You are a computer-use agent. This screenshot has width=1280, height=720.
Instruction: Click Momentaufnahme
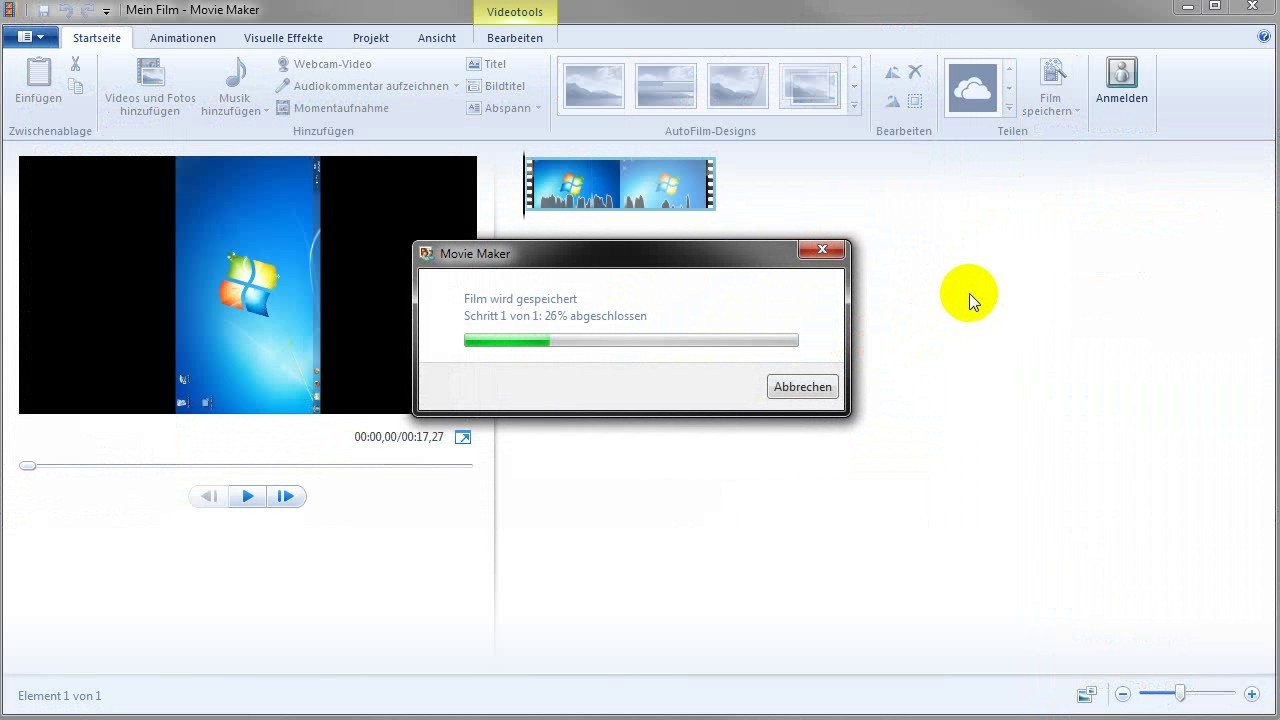(x=332, y=108)
